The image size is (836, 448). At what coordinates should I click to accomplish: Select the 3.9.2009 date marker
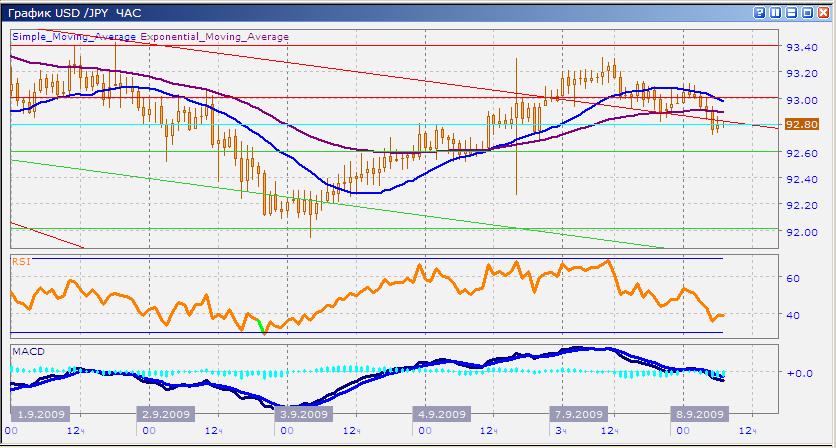[302, 414]
